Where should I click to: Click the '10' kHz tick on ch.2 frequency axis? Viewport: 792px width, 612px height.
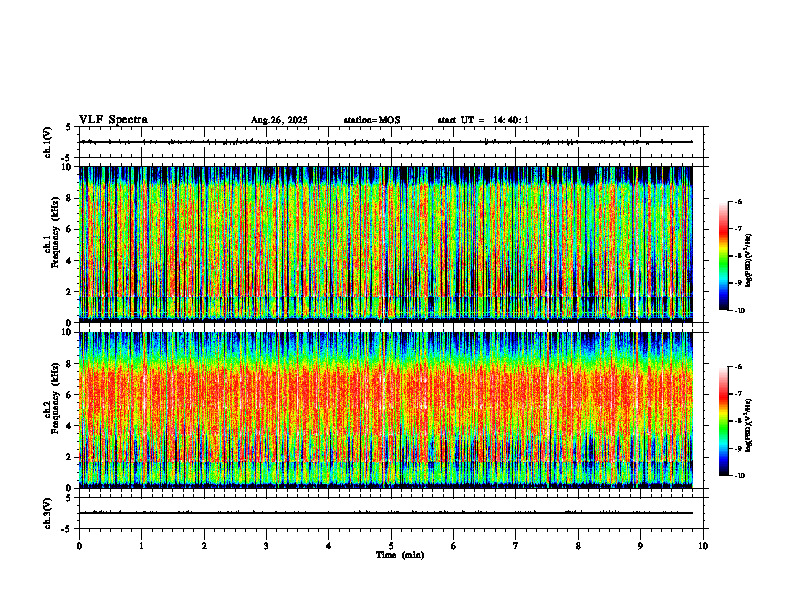pyautogui.click(x=68, y=332)
